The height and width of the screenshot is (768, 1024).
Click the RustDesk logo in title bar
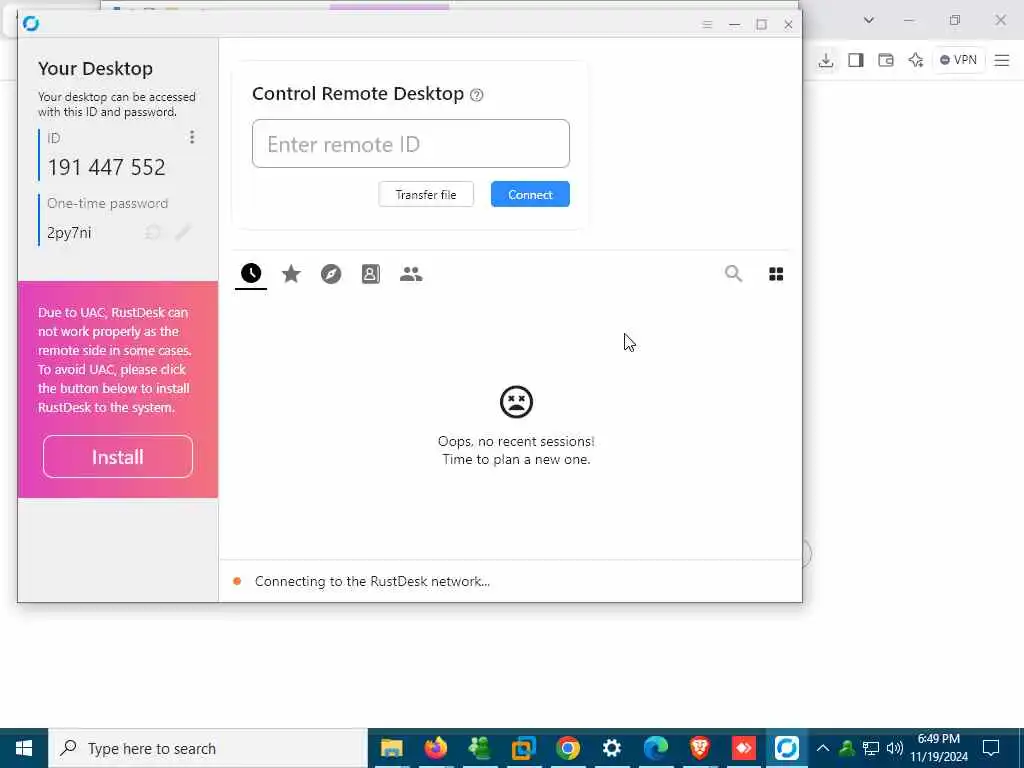(x=31, y=24)
